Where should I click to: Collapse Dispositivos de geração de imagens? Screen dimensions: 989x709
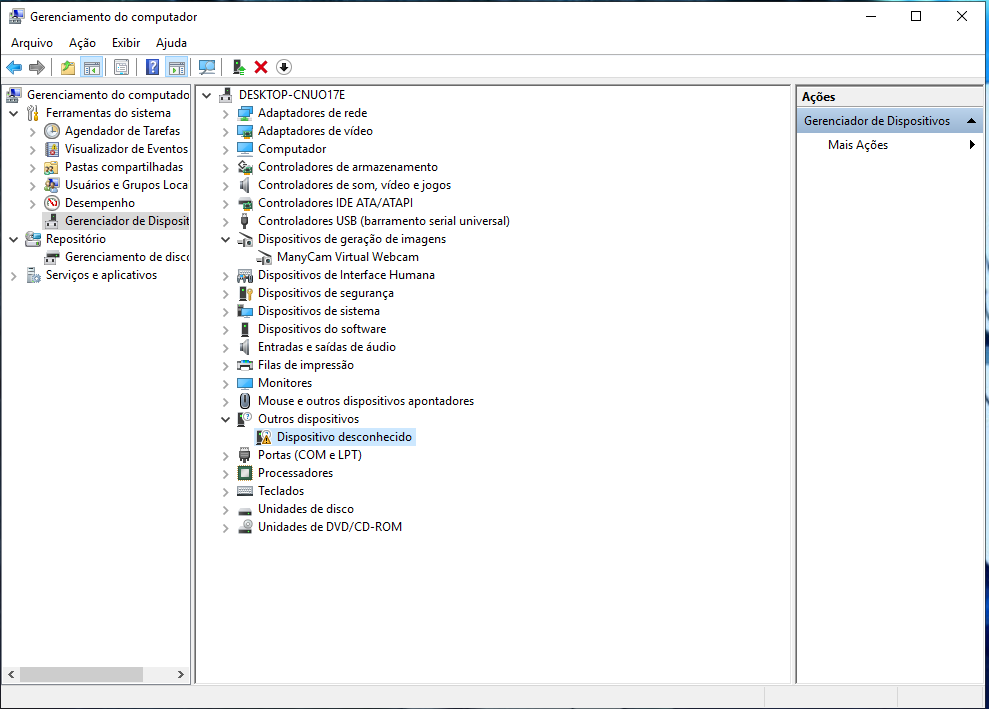226,239
